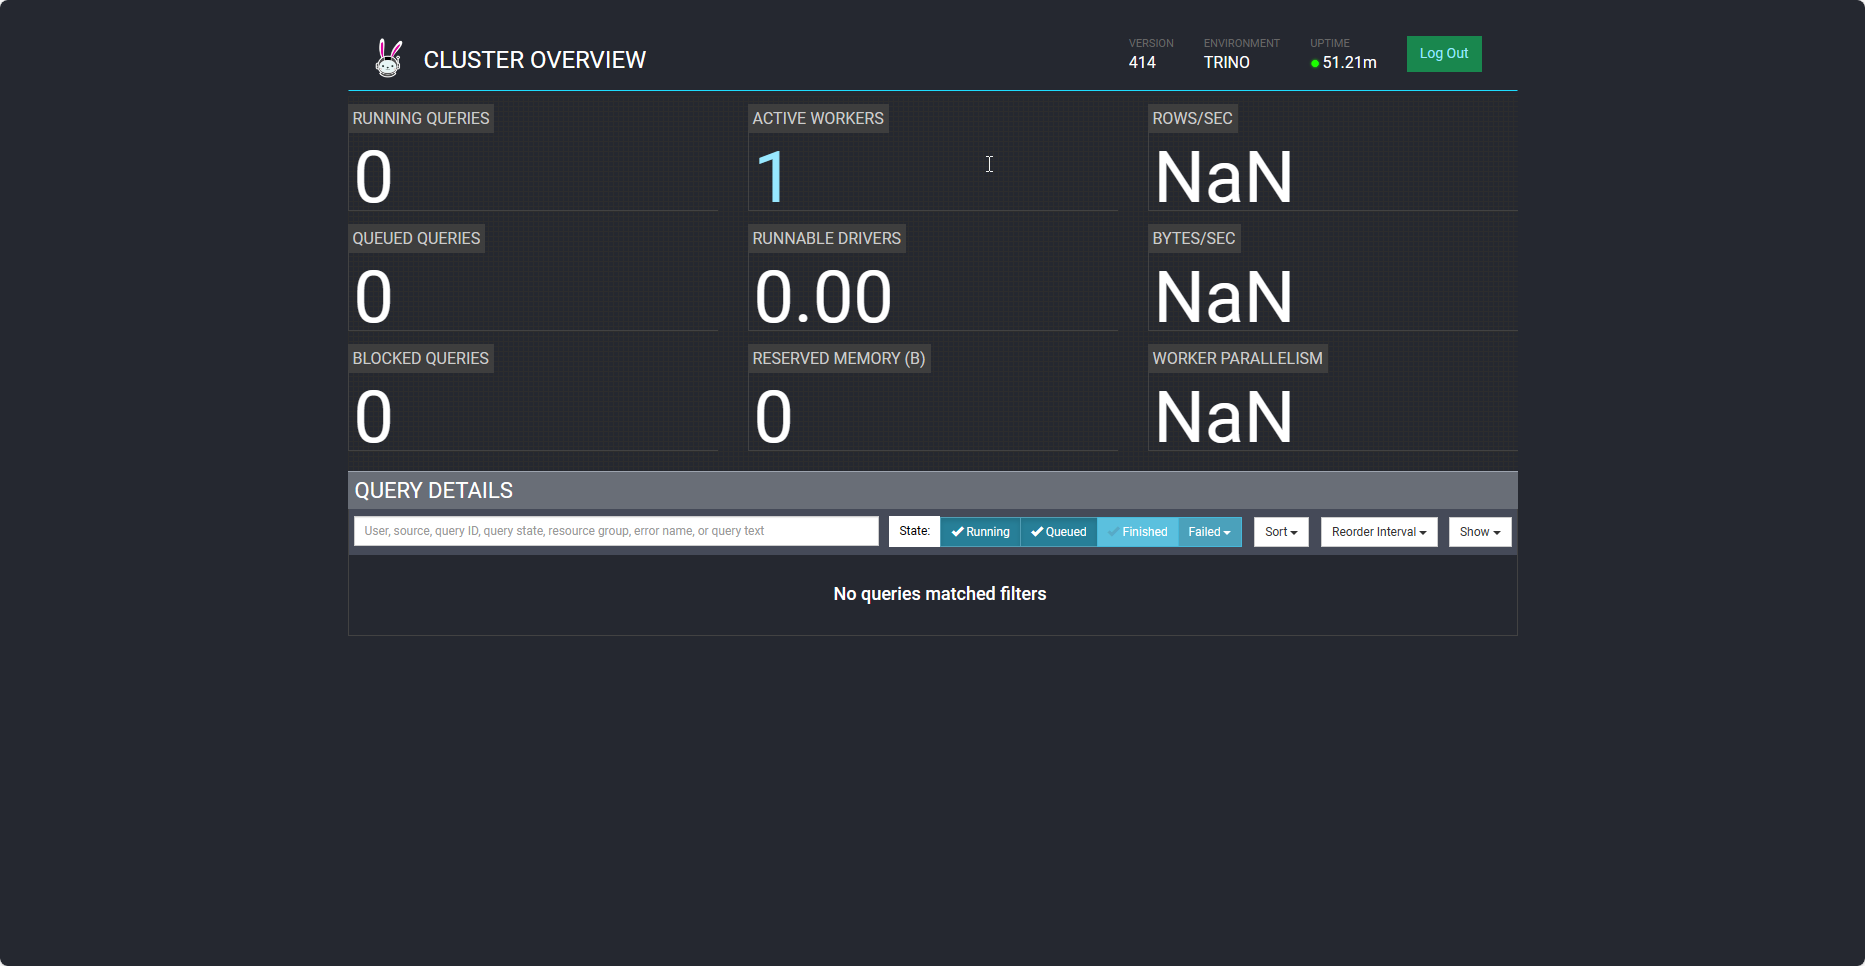Click the runnable drivers value 0.00
Image resolution: width=1865 pixels, height=966 pixels.
coord(823,297)
